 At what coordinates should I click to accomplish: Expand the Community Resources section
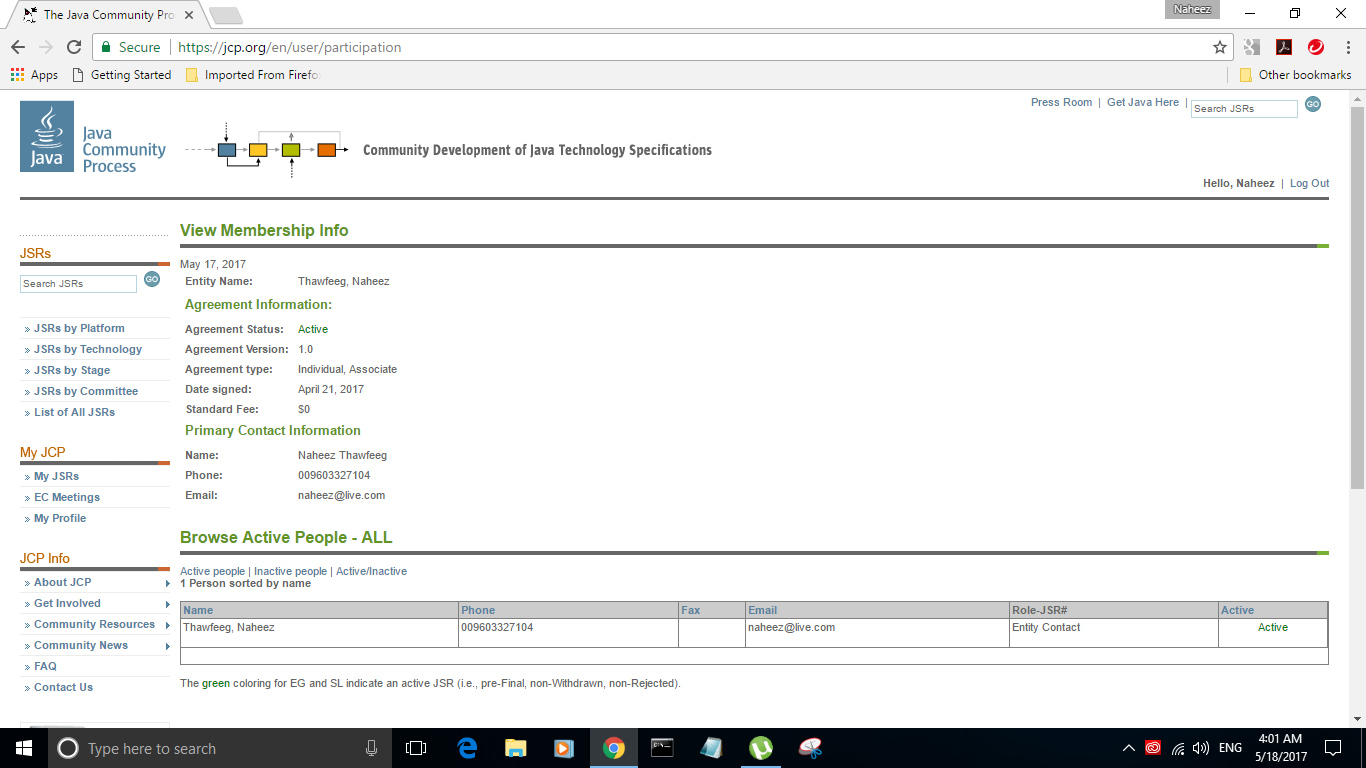point(95,624)
